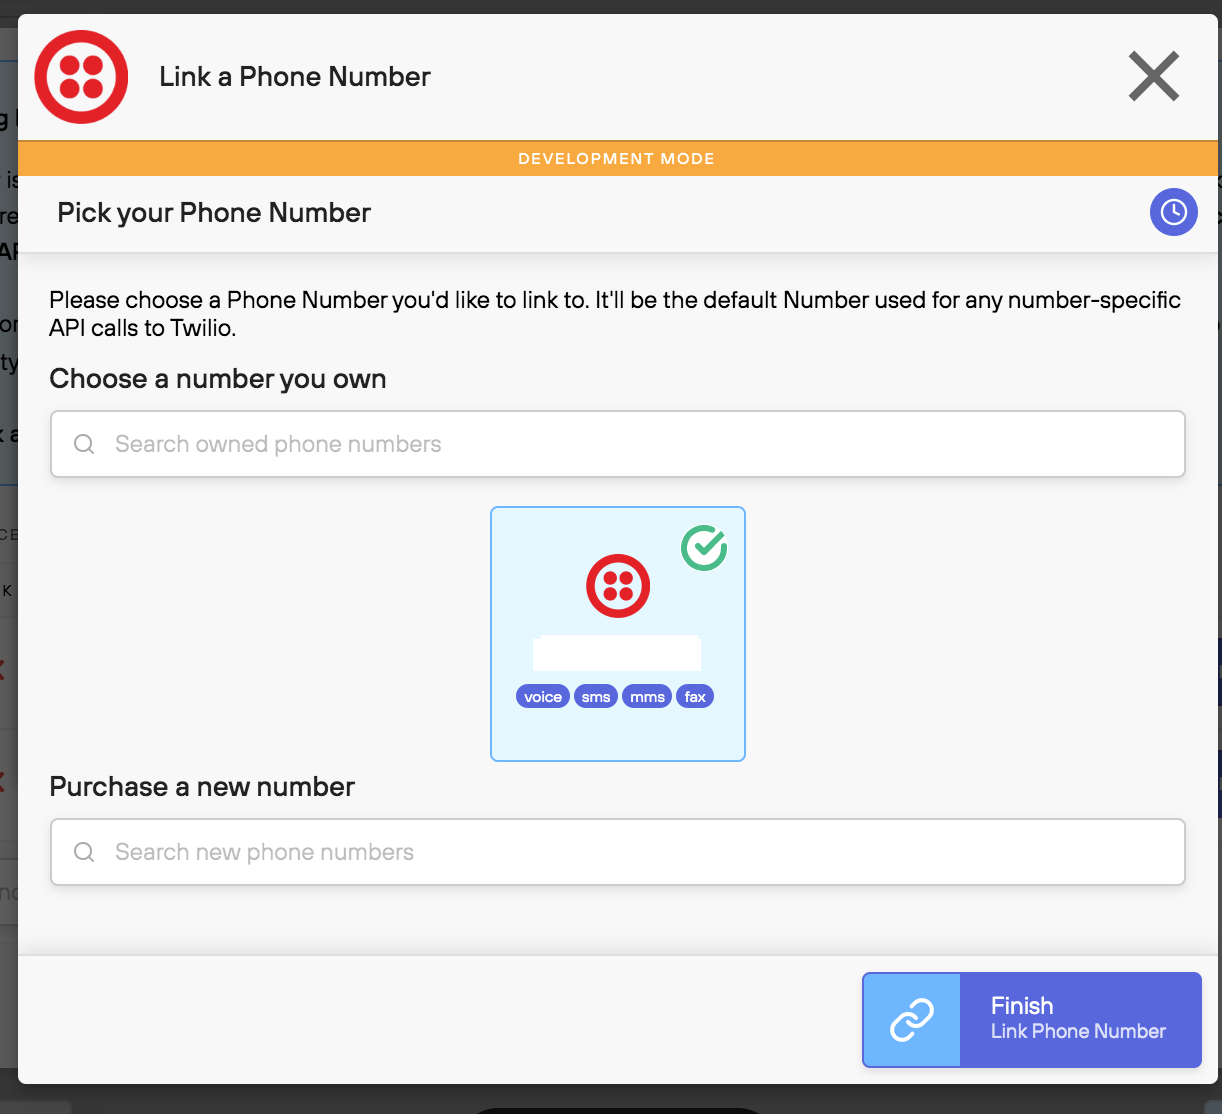The image size is (1222, 1114).
Task: Open the clock history icon
Action: 1173,212
